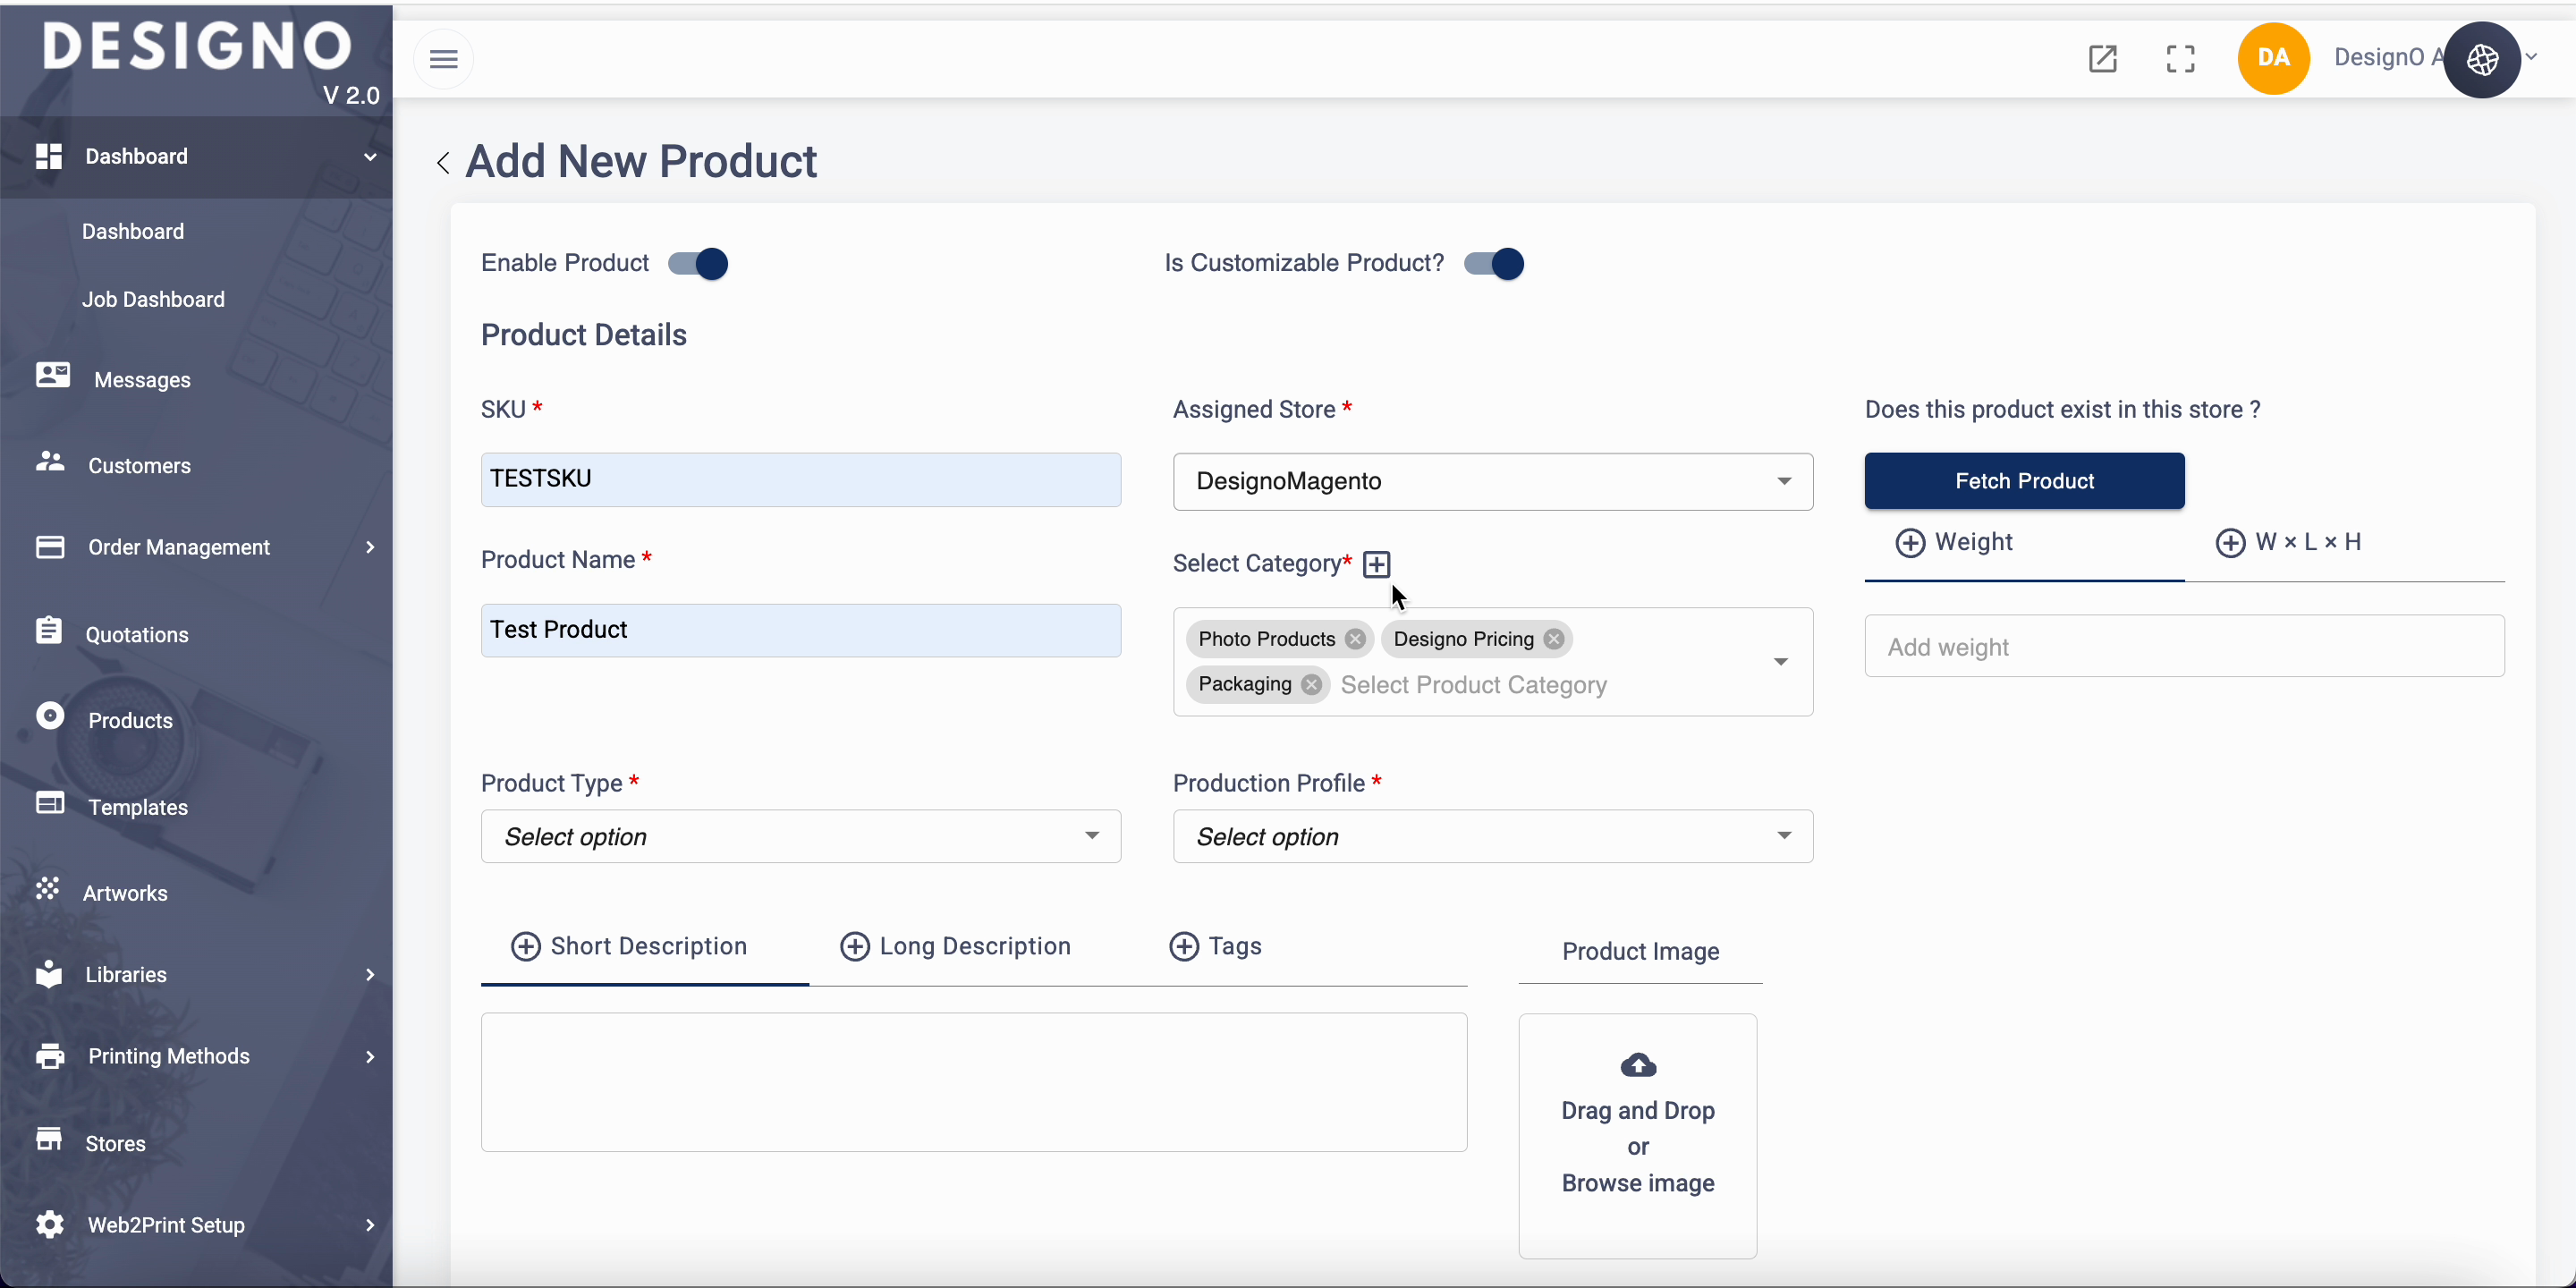Open the Production Profile dropdown
This screenshot has height=1288, width=2576.
(x=1492, y=837)
